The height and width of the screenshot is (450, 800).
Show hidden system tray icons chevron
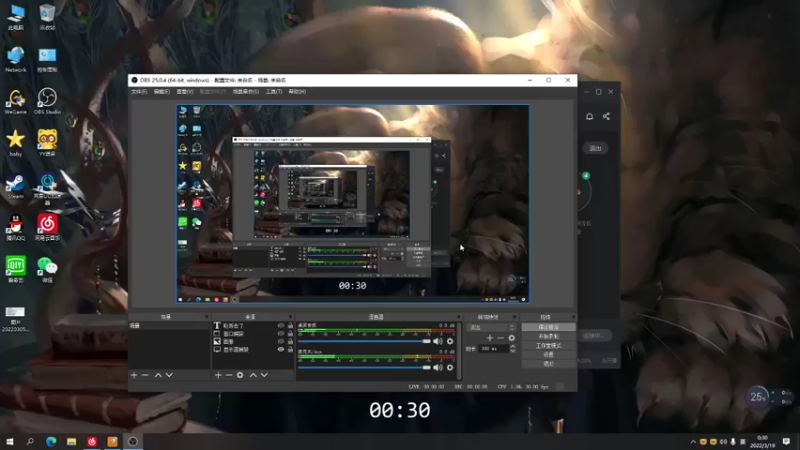[693, 442]
